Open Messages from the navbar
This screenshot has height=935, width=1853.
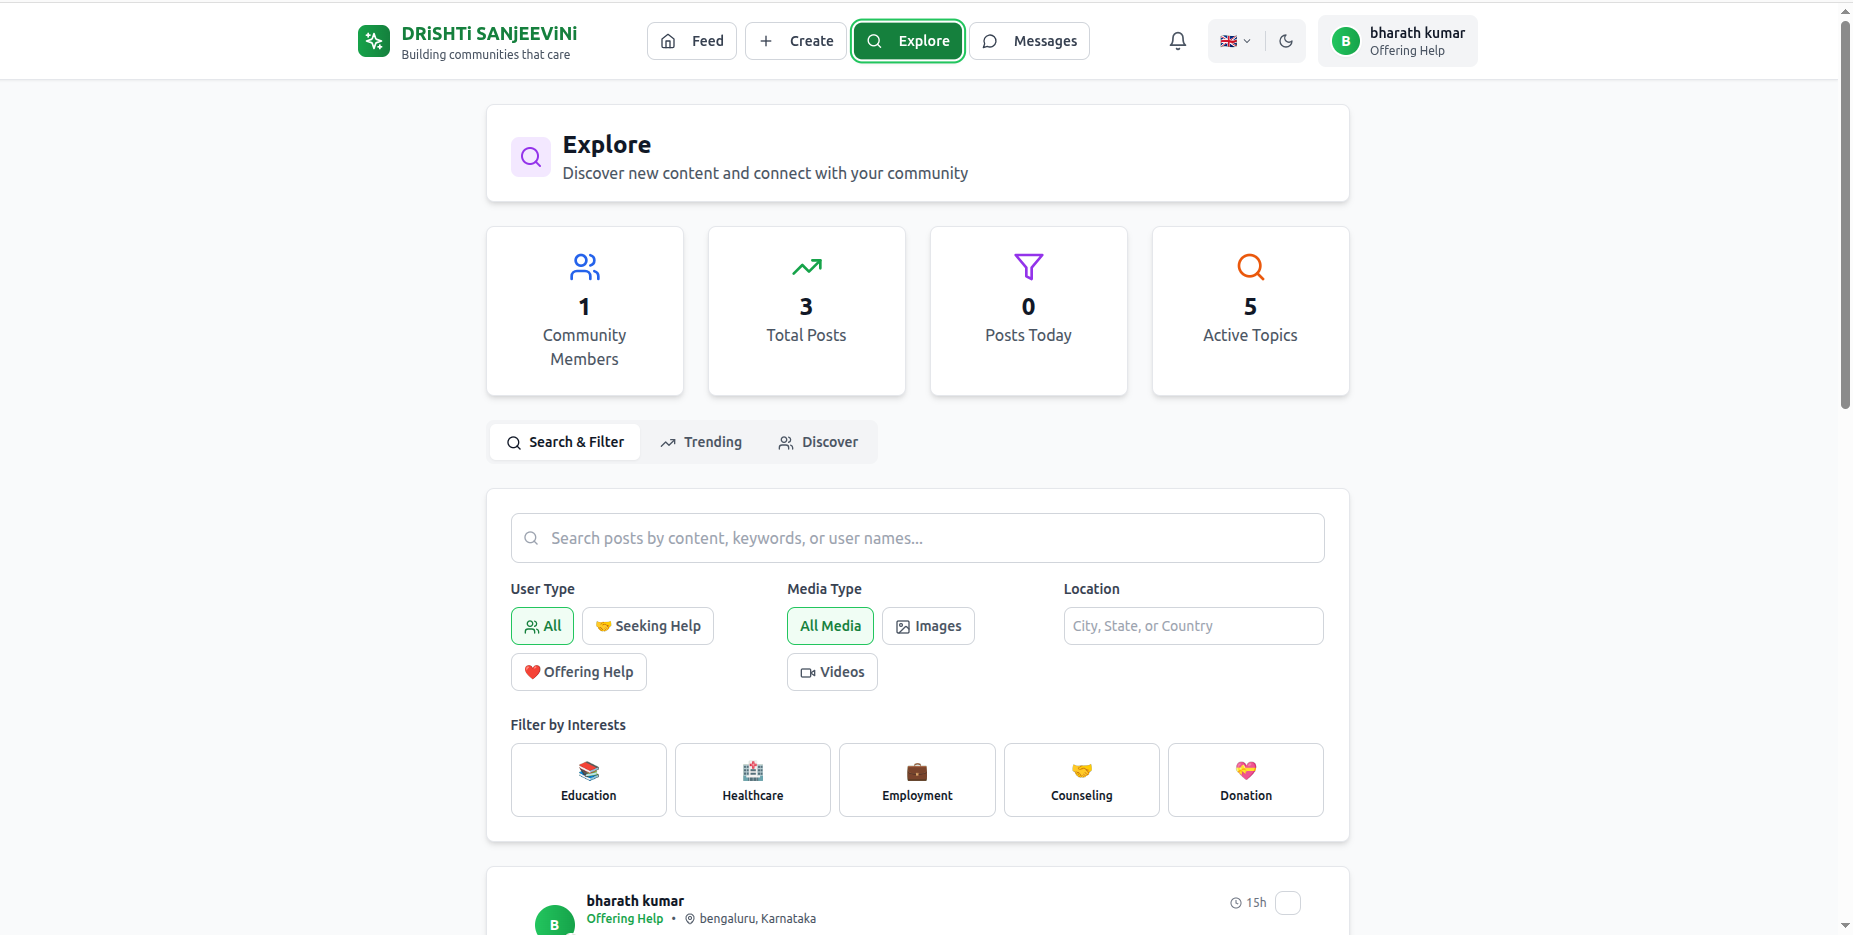click(x=1030, y=41)
